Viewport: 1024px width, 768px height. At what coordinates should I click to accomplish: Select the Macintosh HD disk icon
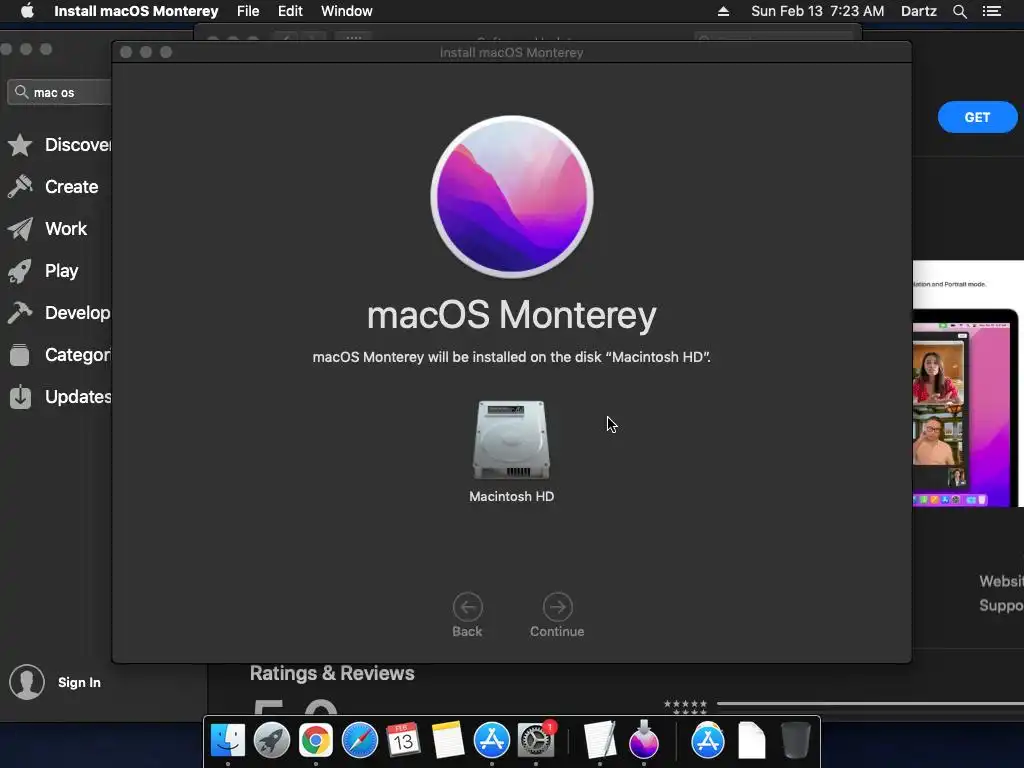click(x=511, y=440)
